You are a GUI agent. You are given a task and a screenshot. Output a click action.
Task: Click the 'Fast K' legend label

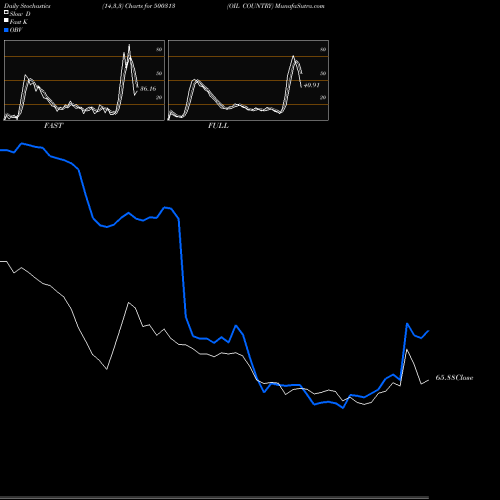click(x=19, y=22)
